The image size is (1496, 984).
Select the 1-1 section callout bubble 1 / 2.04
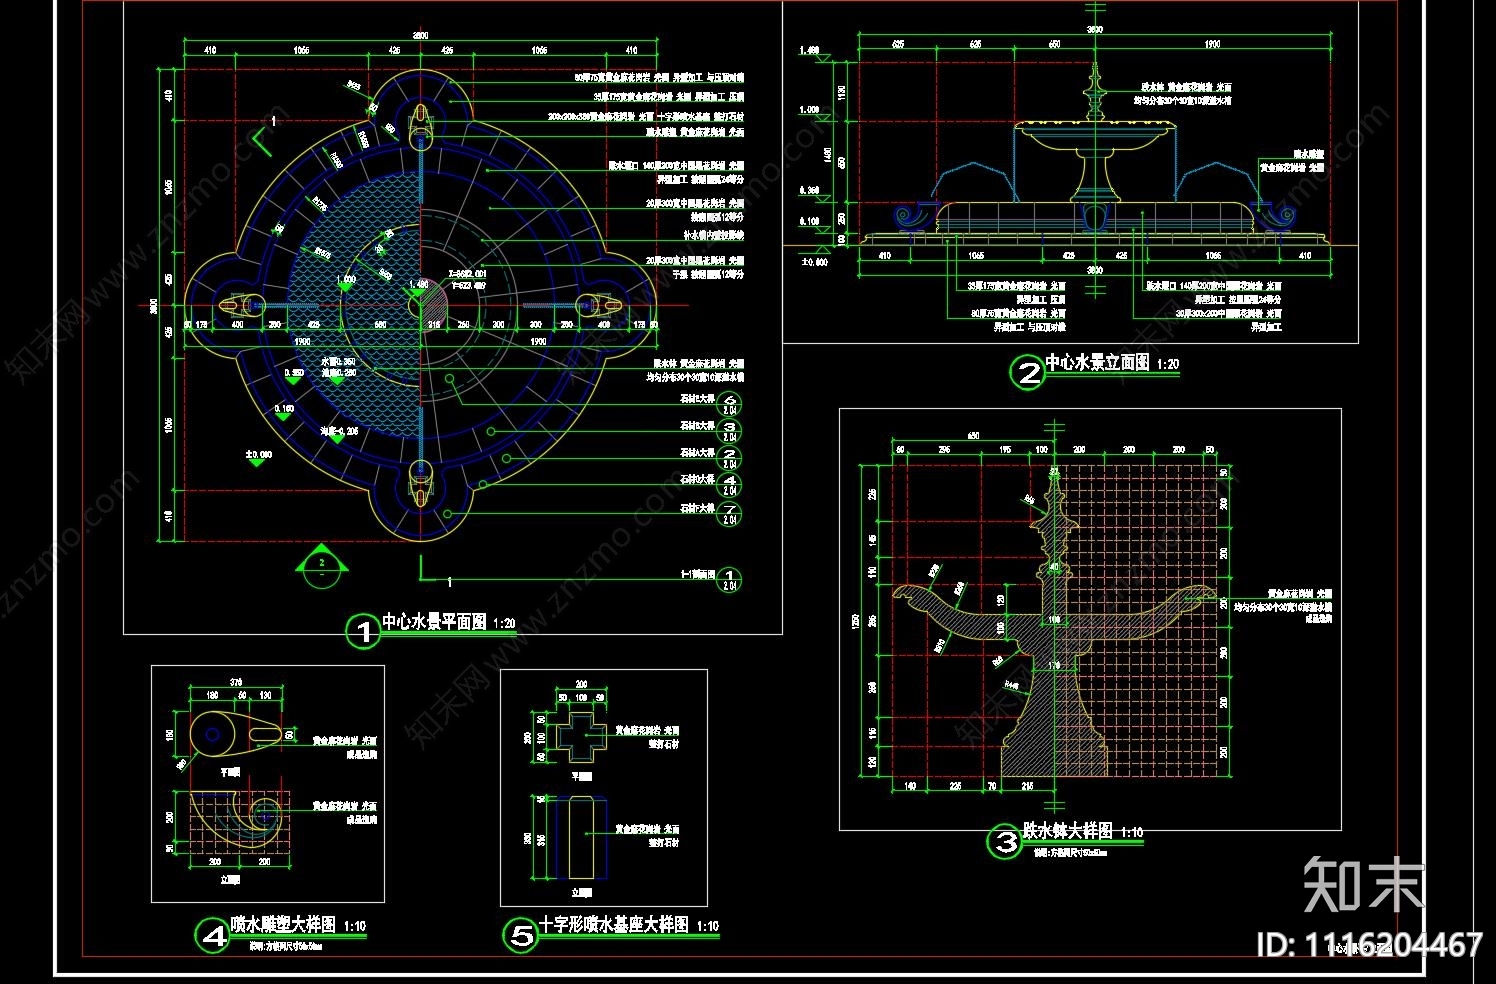(730, 579)
